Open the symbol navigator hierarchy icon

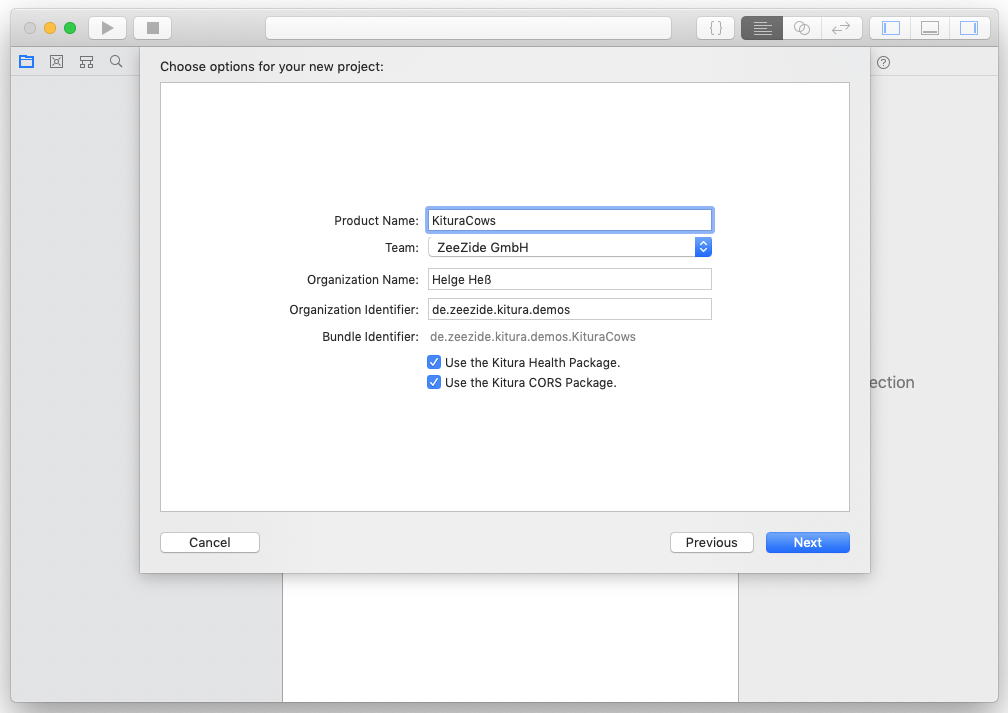pyautogui.click(x=86, y=62)
